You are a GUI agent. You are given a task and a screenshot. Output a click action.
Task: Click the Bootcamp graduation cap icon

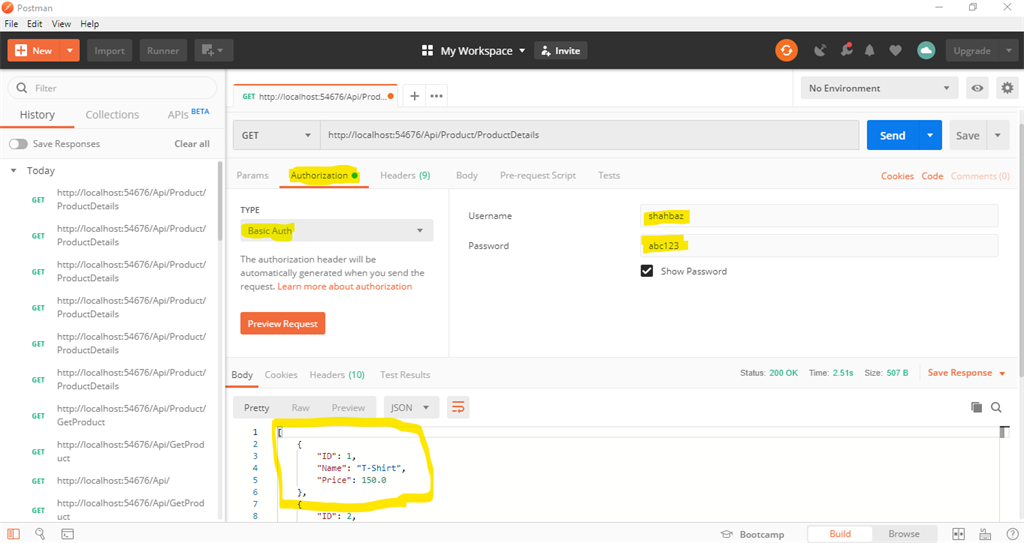726,534
